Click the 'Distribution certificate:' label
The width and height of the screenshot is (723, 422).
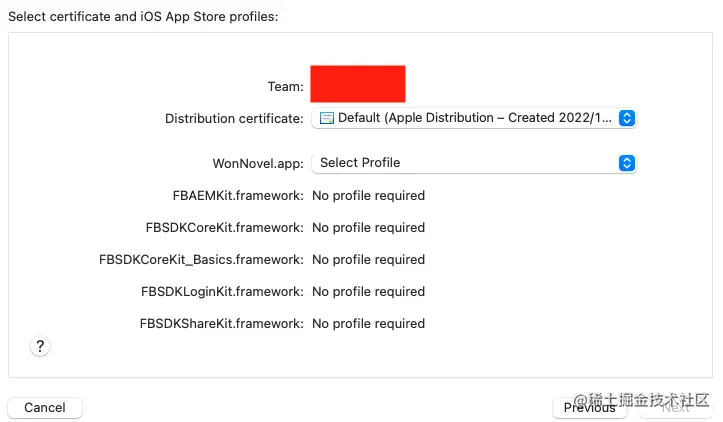tap(234, 119)
